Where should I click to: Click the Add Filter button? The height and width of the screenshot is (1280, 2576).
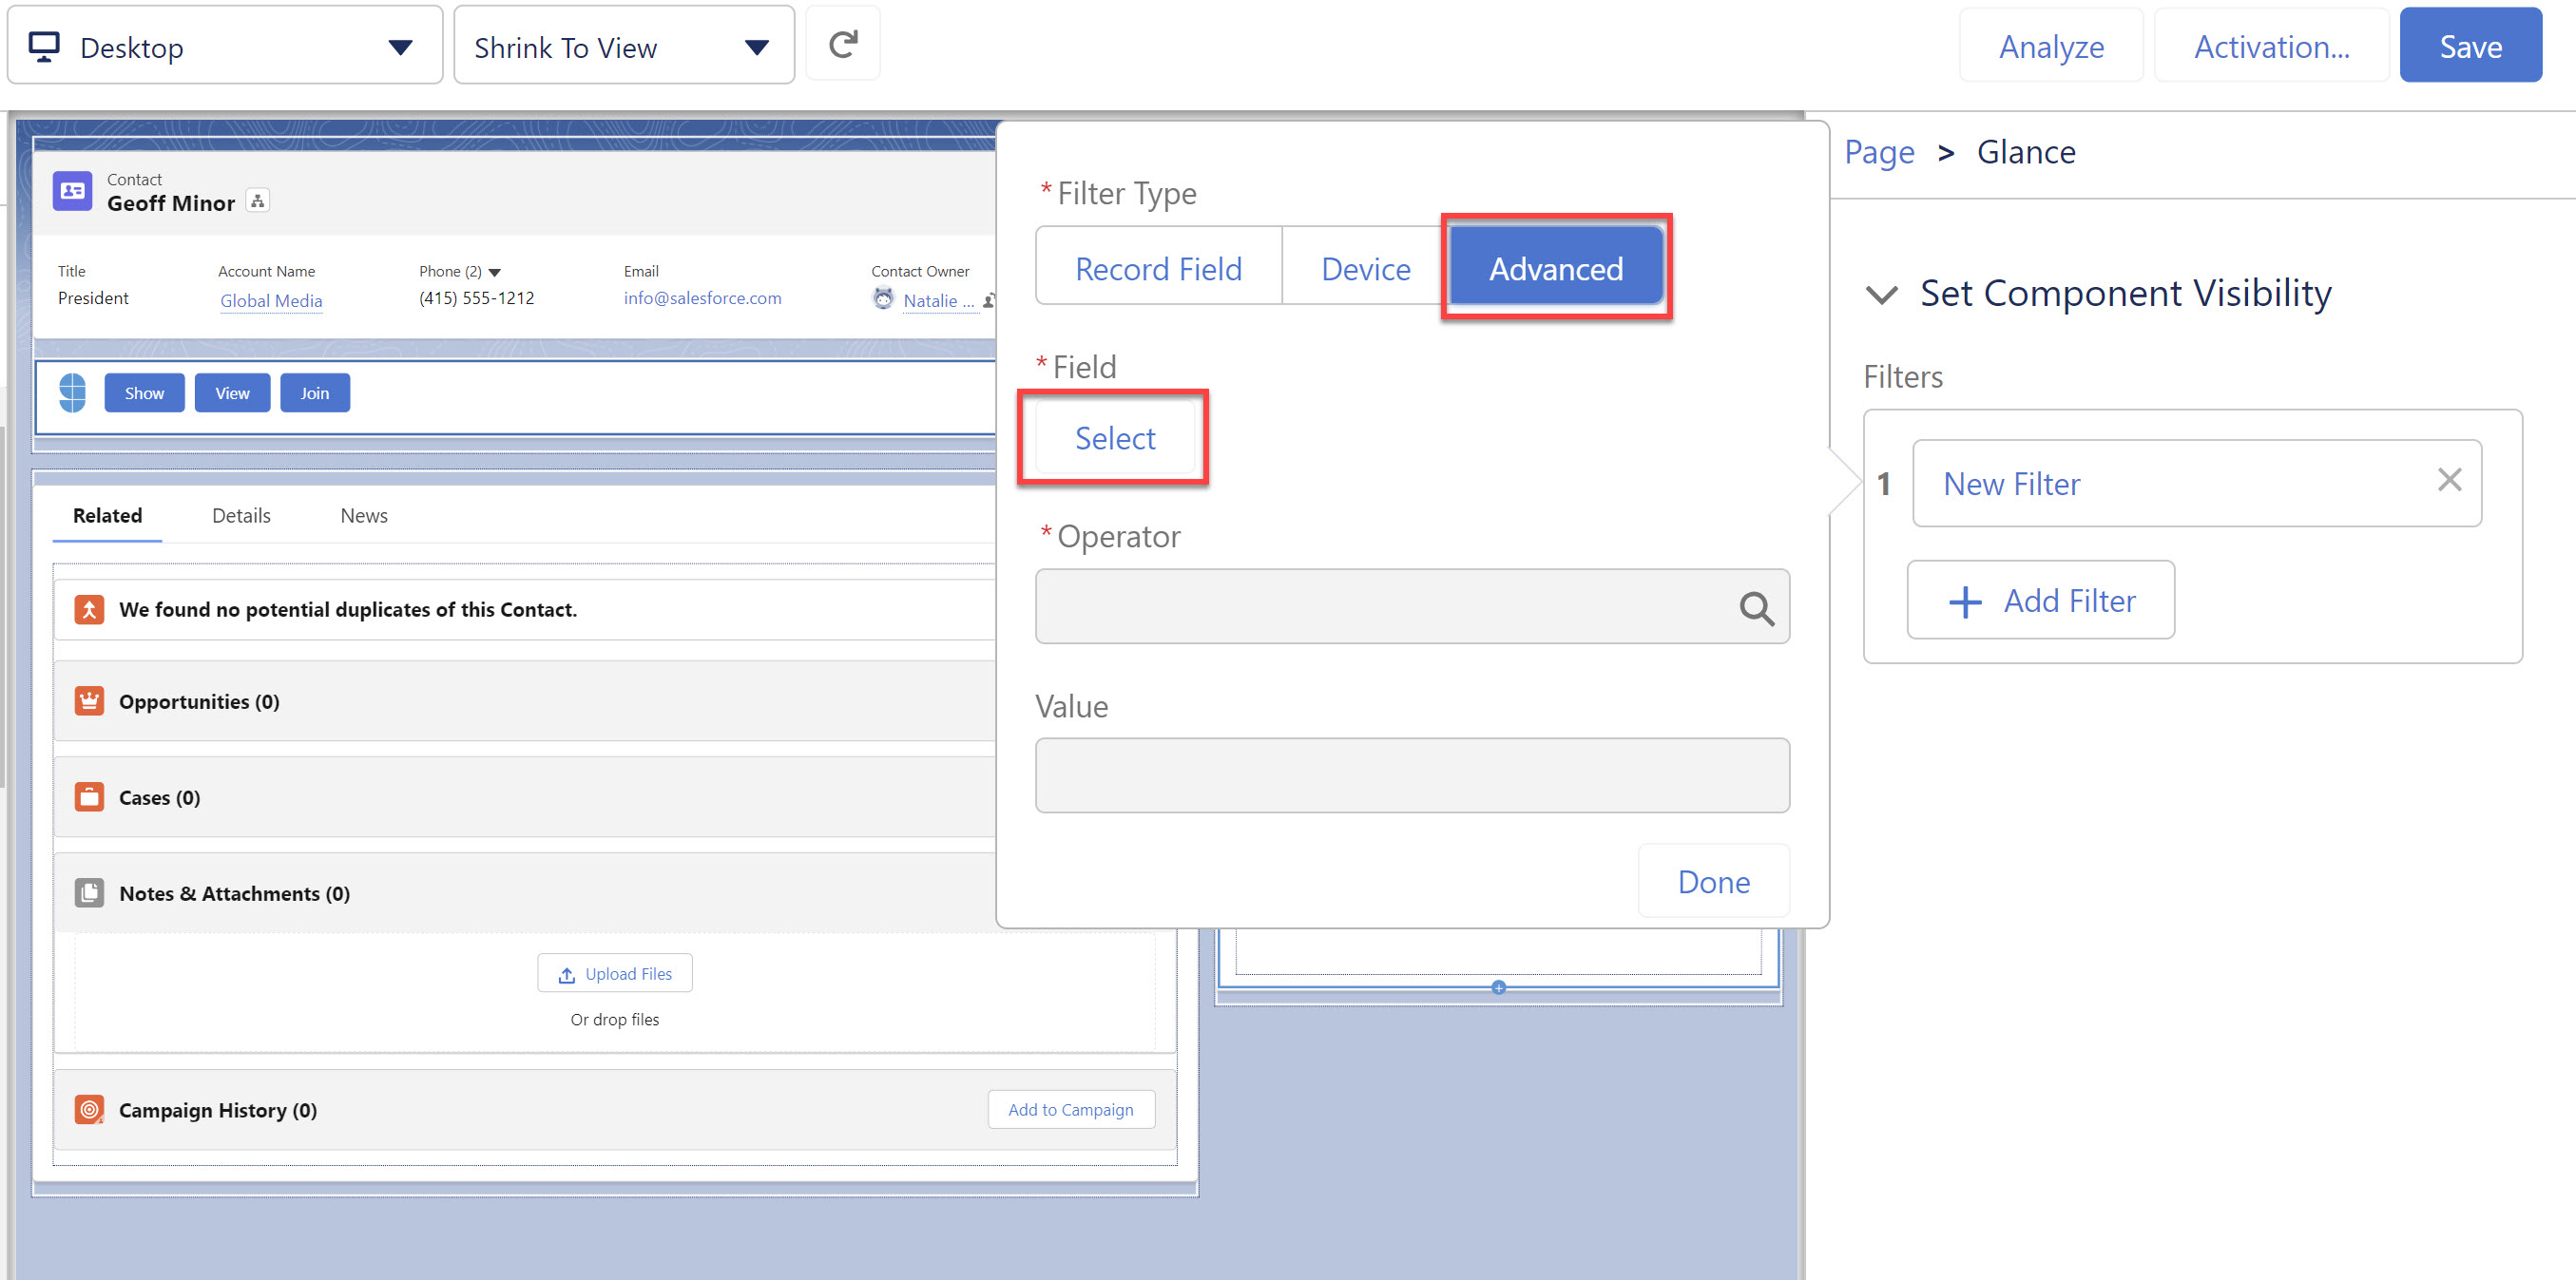tap(2040, 600)
